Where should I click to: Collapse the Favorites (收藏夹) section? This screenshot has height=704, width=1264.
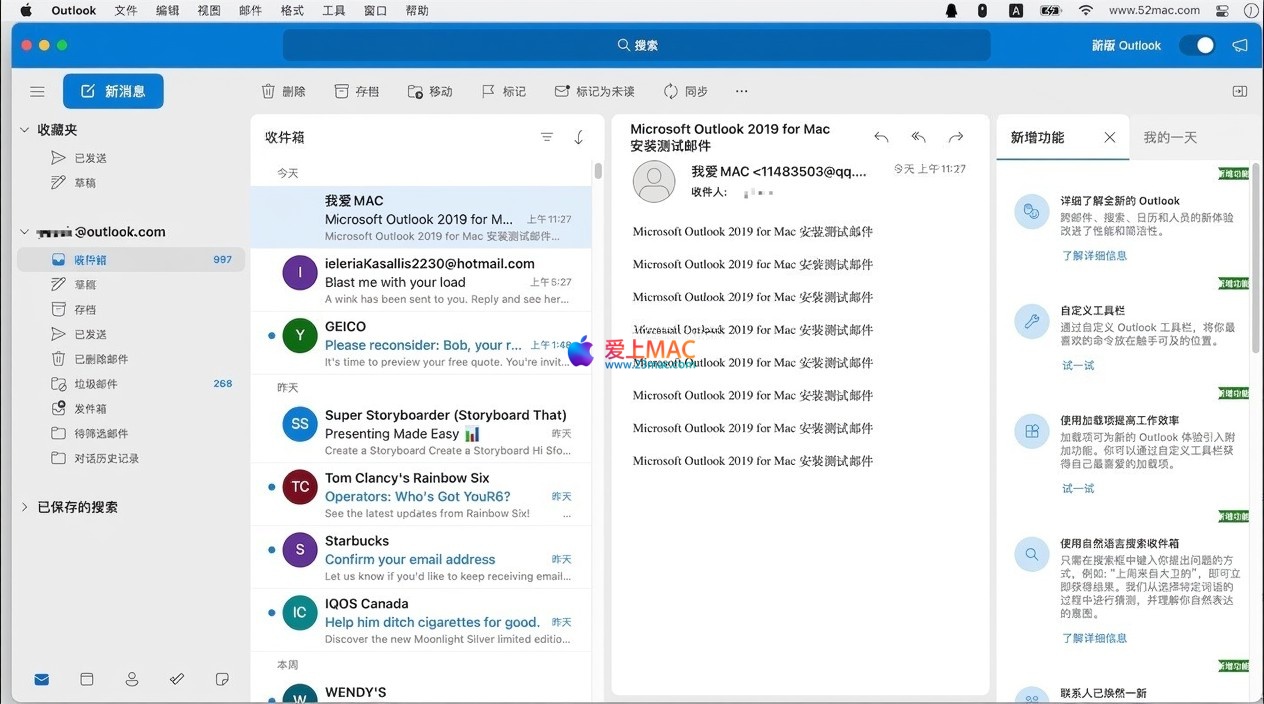[25, 130]
